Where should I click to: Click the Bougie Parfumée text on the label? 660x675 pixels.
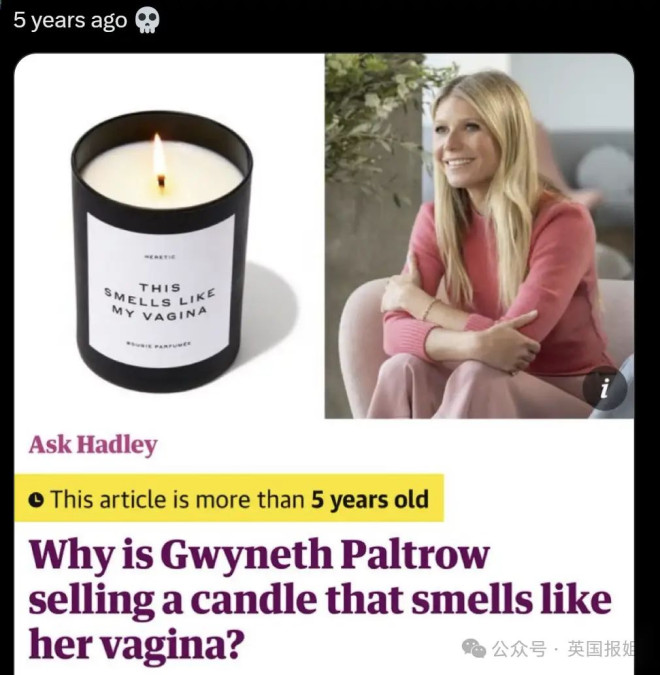click(x=158, y=344)
